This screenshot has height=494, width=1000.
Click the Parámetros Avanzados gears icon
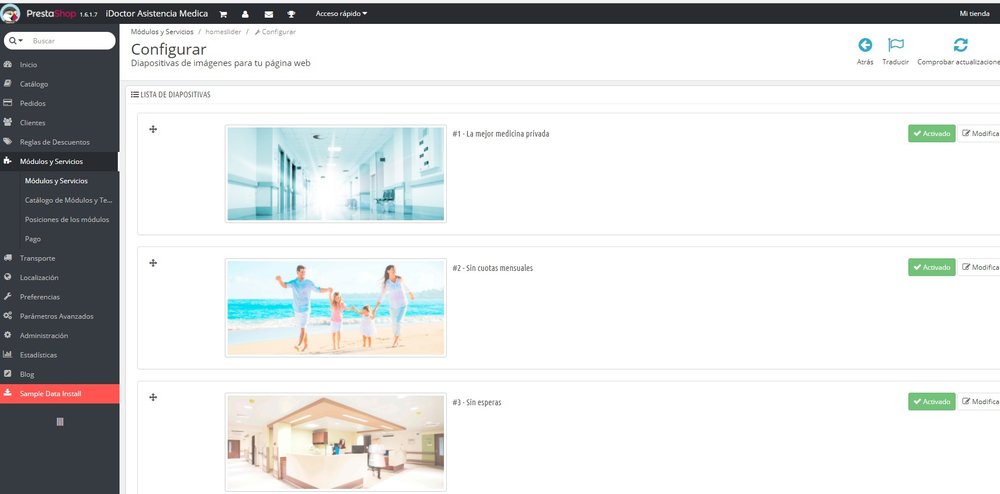click(x=8, y=316)
